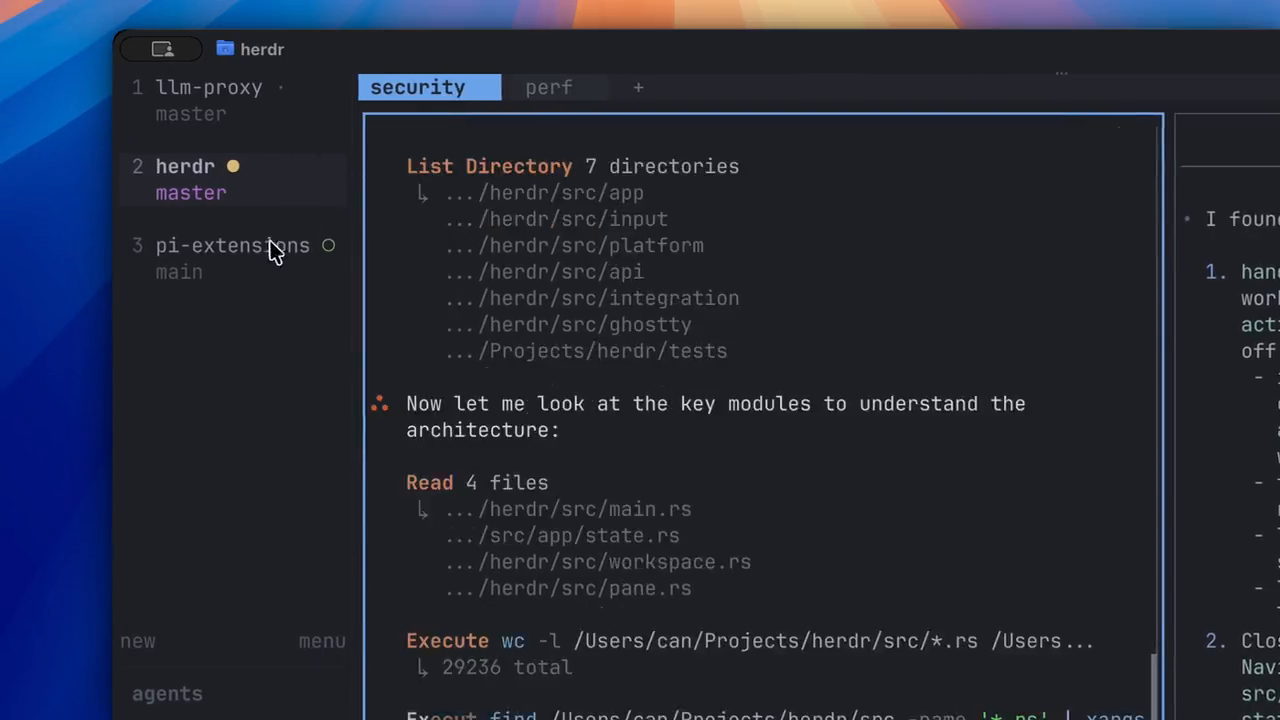Click the .../herdr/src/integration path
Screen dimensions: 1280x720
(x=593, y=298)
